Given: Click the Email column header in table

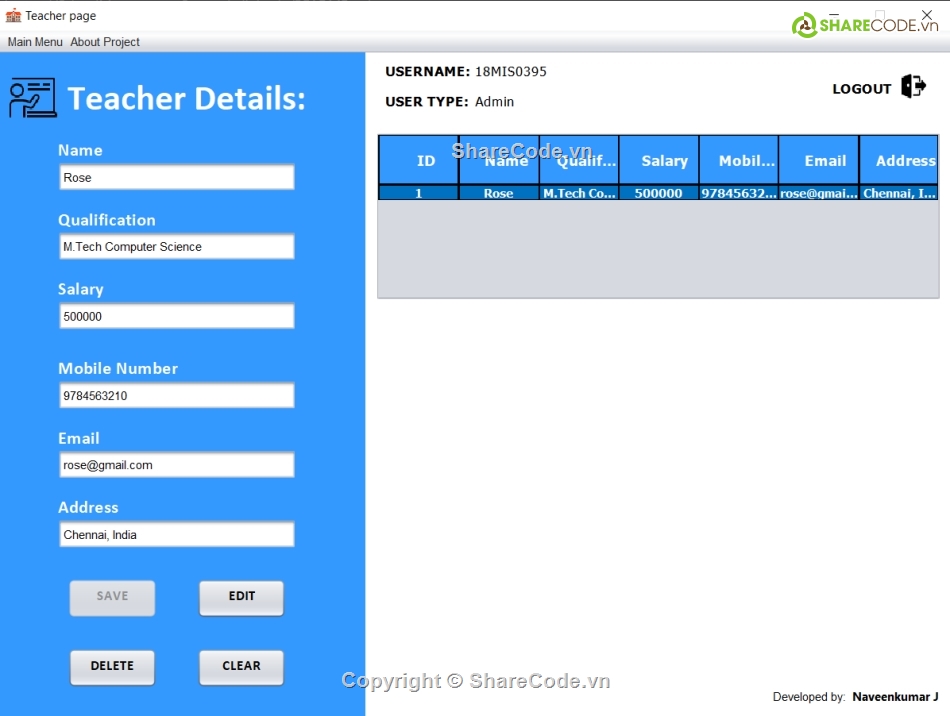Looking at the screenshot, I should click(x=825, y=161).
